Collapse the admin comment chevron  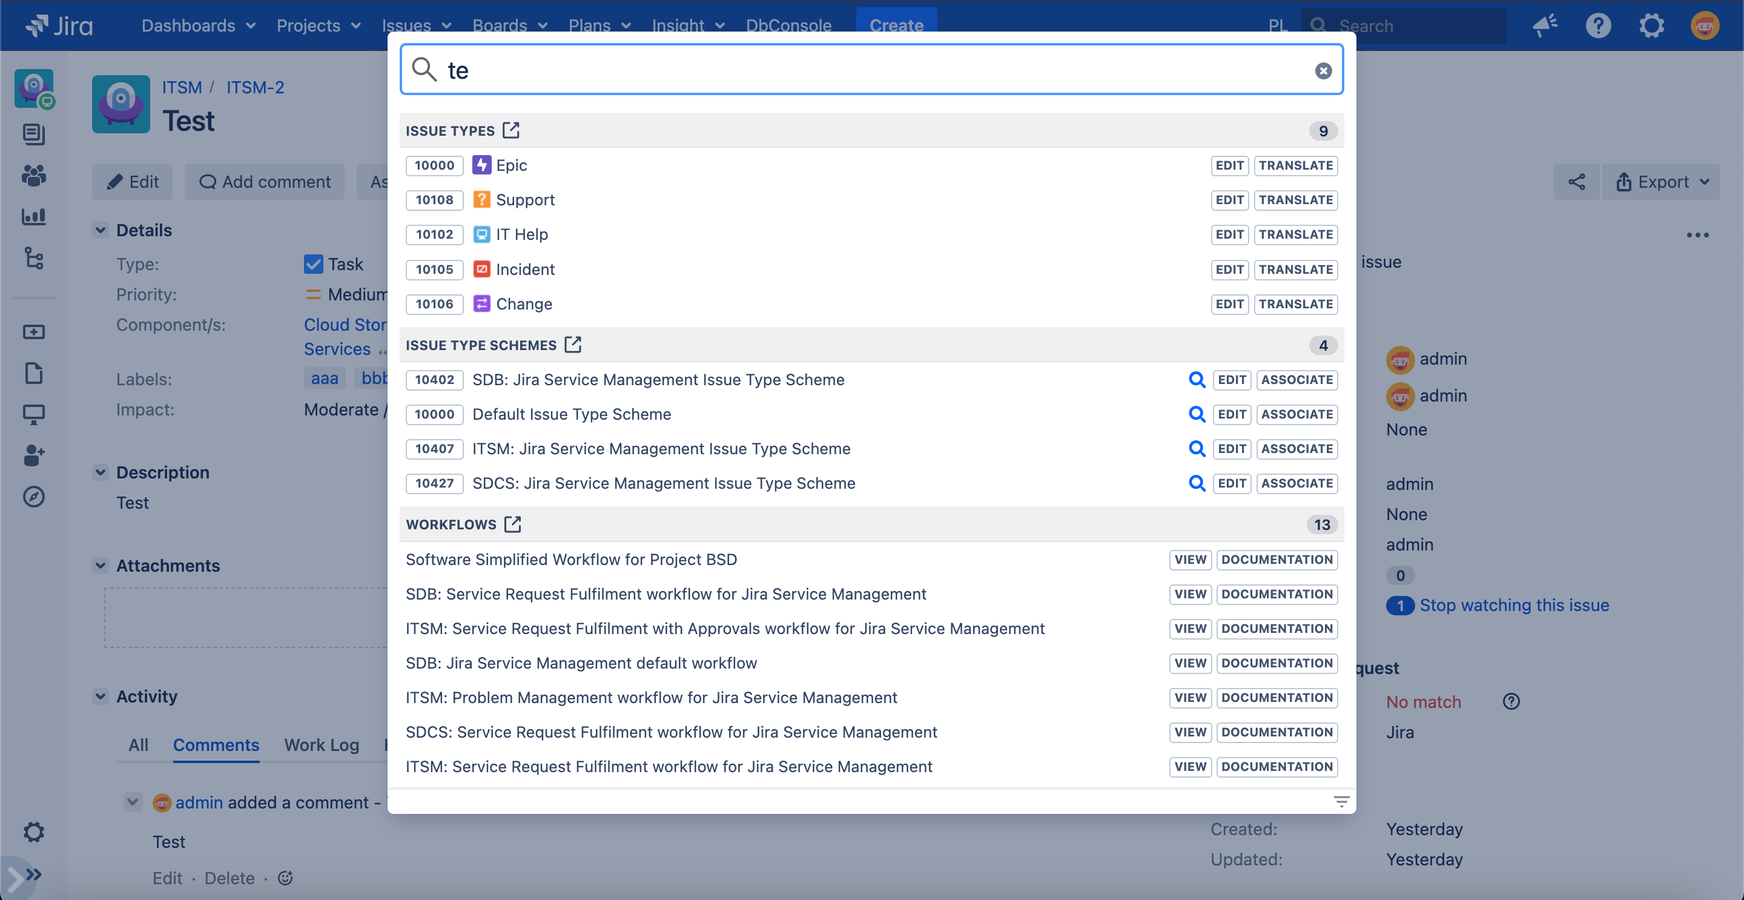tap(133, 802)
